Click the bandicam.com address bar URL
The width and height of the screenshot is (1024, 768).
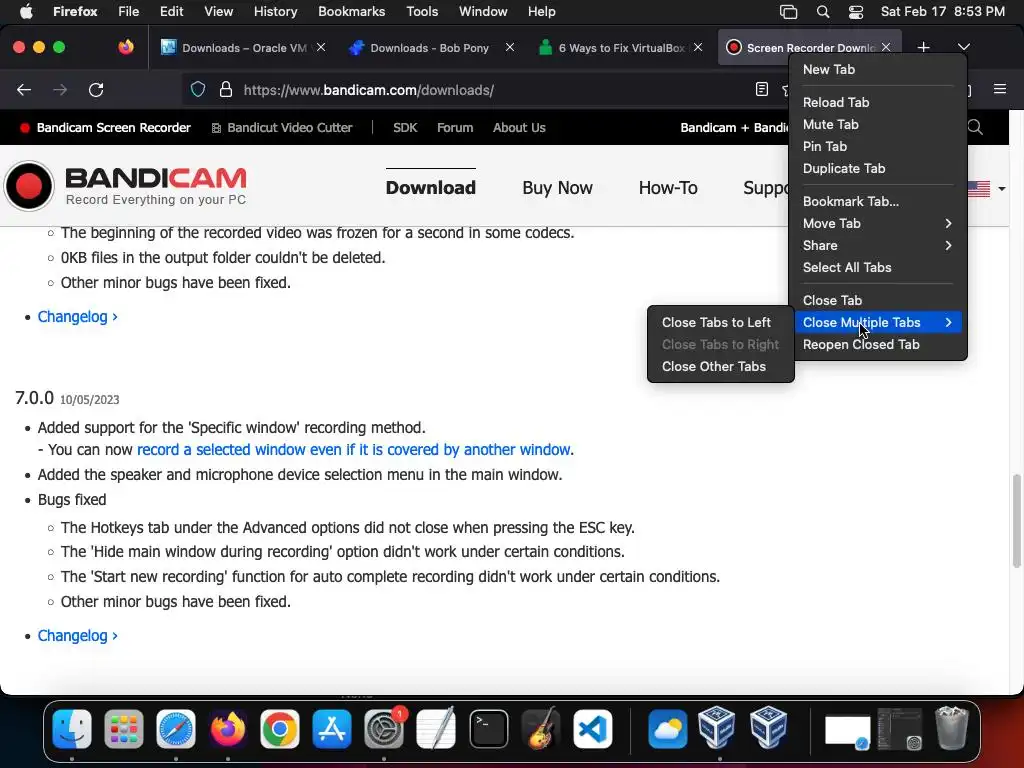coord(368,90)
